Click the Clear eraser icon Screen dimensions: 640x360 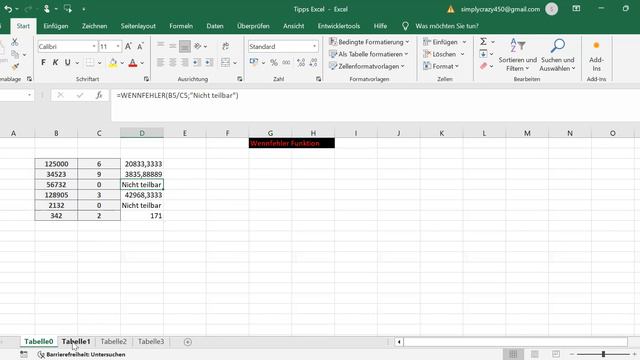click(483, 66)
